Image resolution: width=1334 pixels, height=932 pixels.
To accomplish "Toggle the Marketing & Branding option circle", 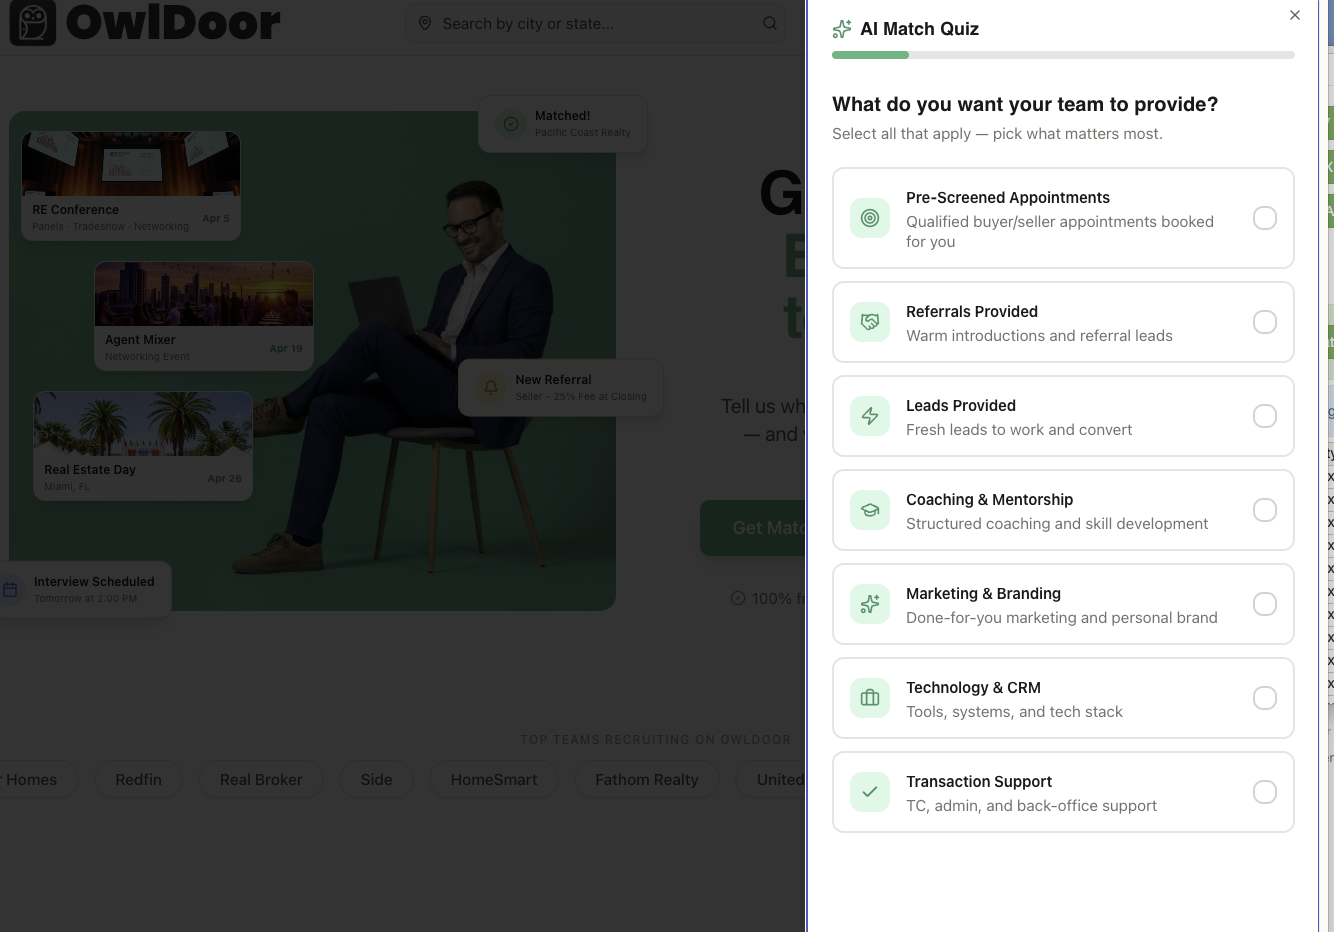I will coord(1265,604).
